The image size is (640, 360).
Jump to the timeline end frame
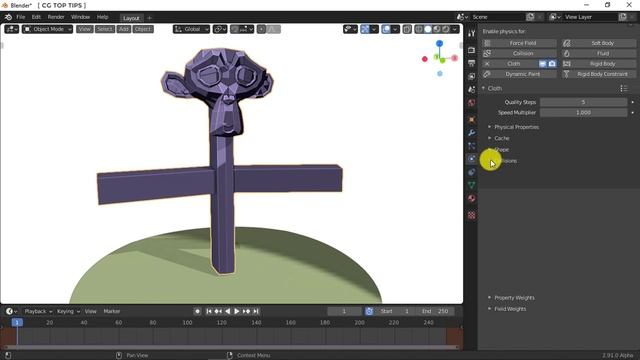tap(256, 311)
